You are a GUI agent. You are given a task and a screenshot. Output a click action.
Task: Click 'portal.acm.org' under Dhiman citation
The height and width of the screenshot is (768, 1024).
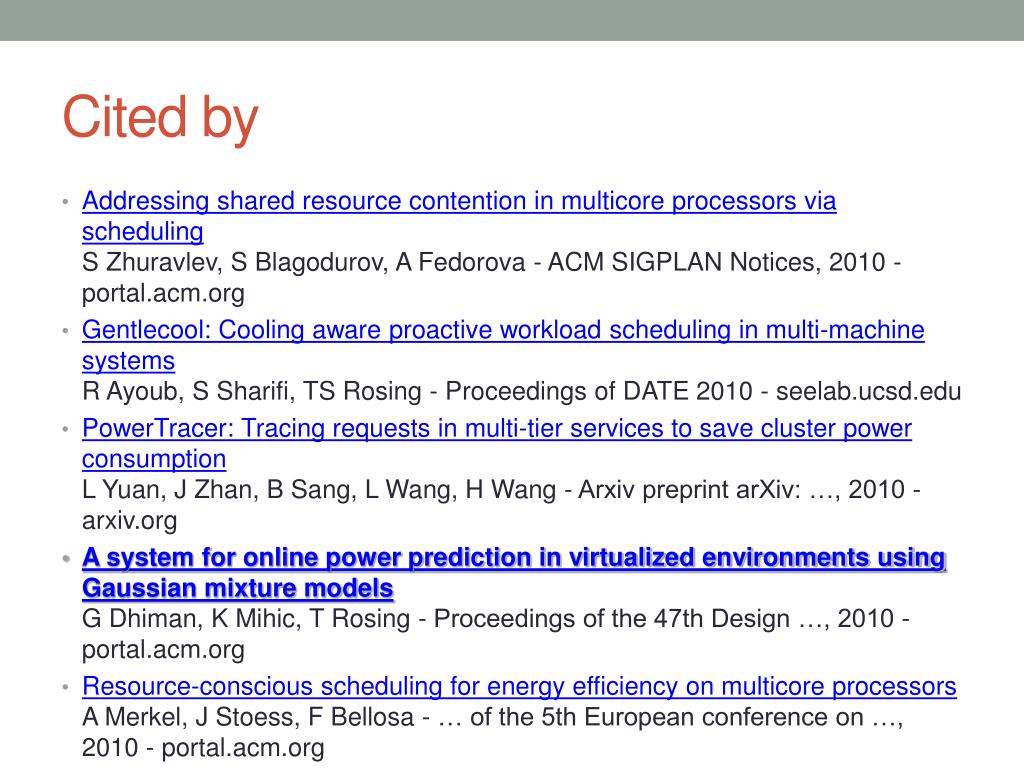pyautogui.click(x=163, y=650)
